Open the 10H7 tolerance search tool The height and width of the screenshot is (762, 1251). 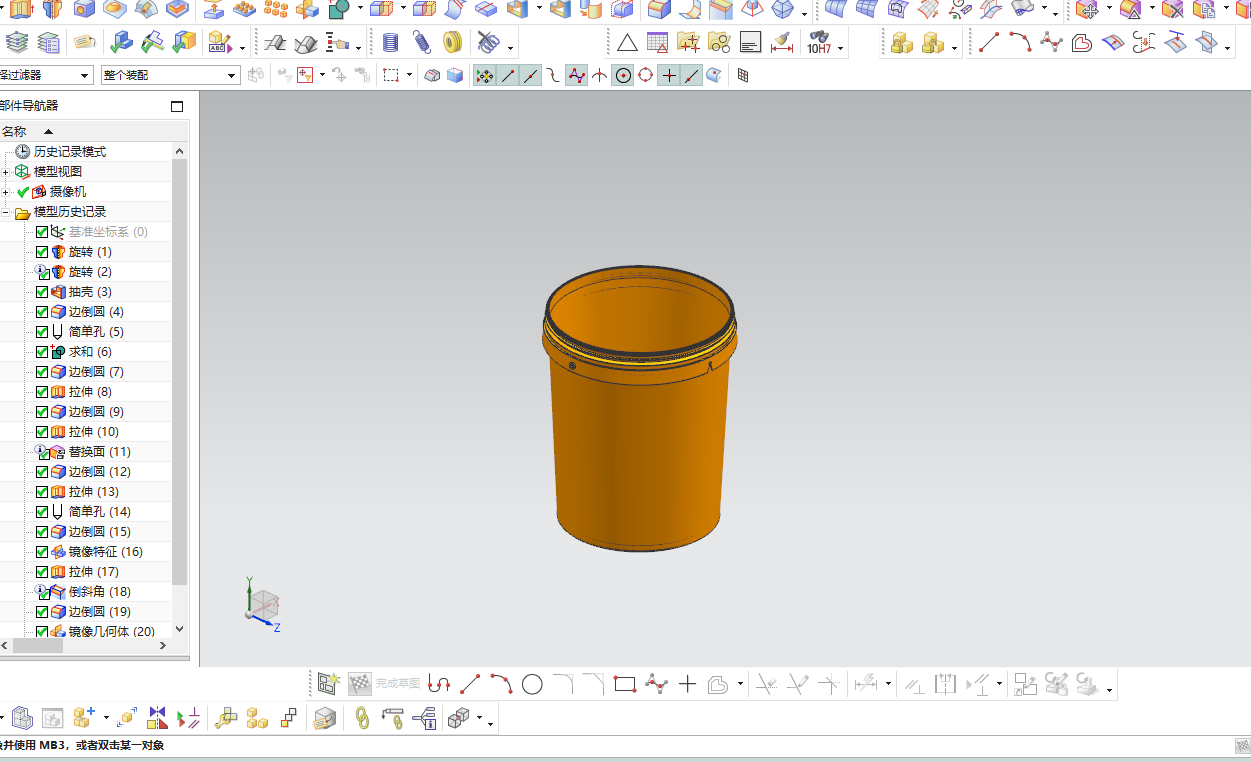[818, 43]
